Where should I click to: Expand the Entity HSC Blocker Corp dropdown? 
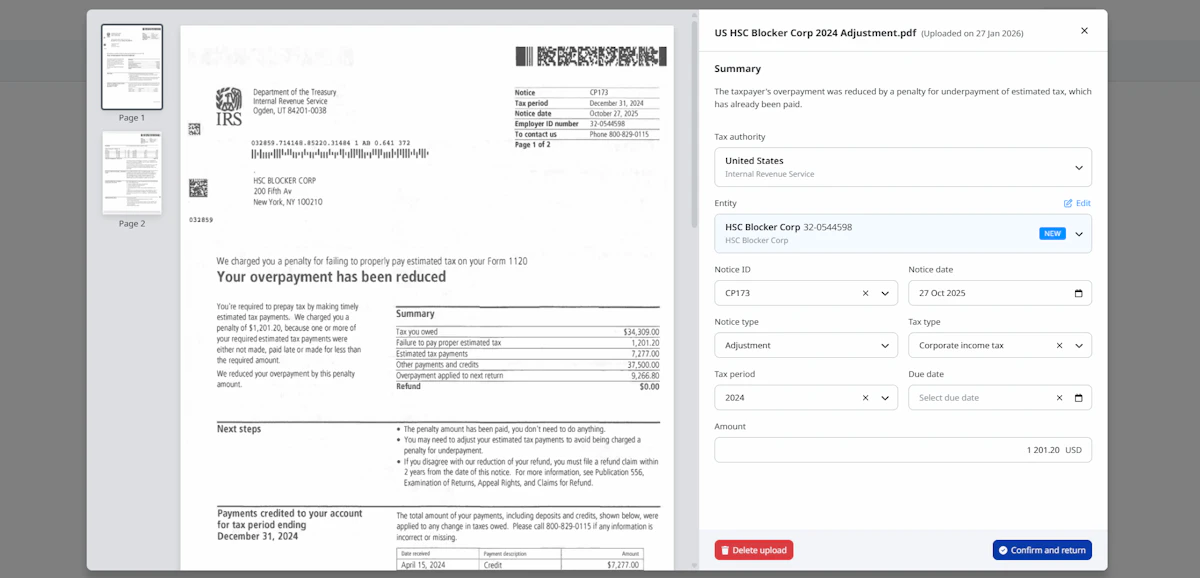[1079, 234]
